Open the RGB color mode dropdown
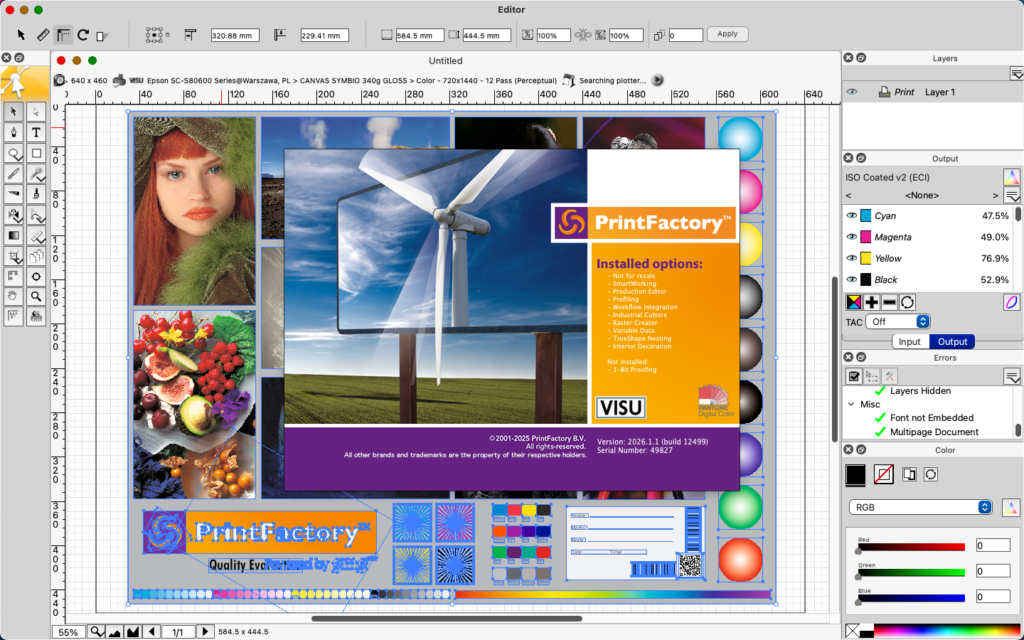The width and height of the screenshot is (1024, 640). coord(920,507)
